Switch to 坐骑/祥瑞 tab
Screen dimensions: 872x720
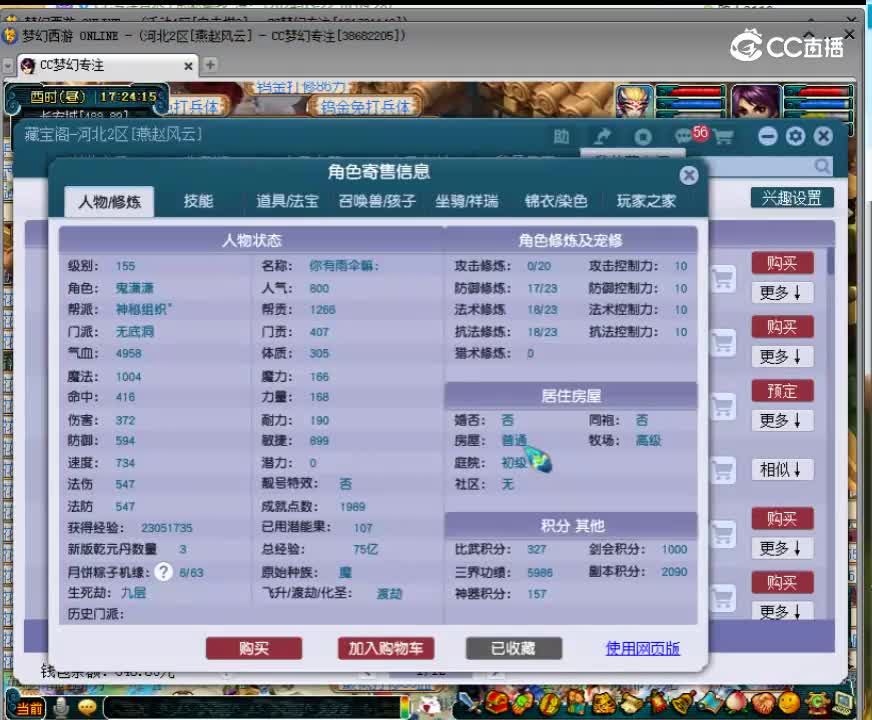pos(466,201)
